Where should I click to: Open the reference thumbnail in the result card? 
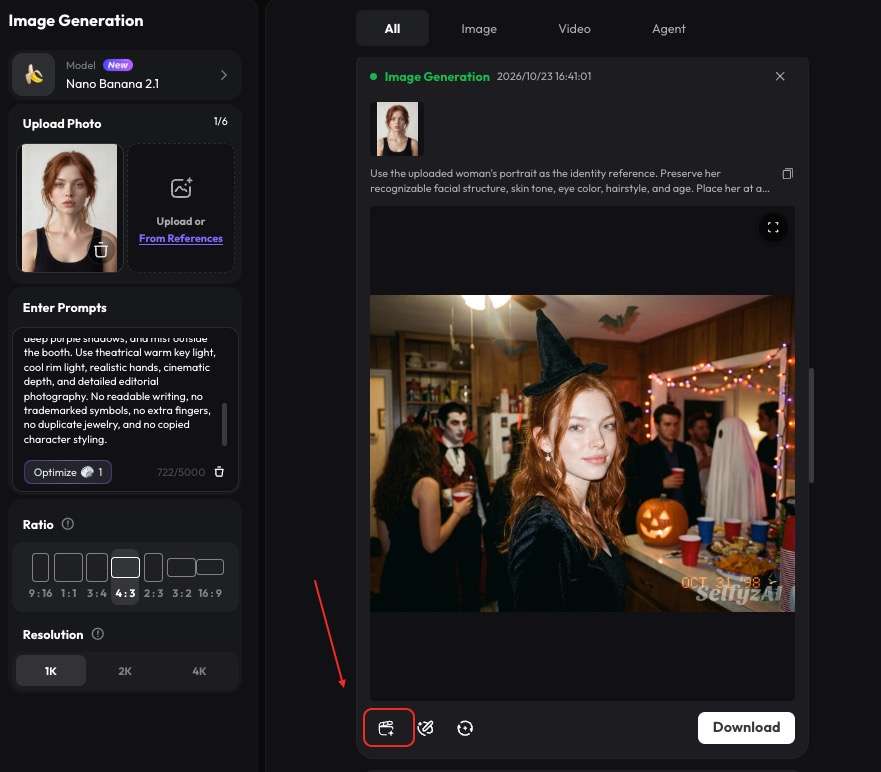point(397,129)
